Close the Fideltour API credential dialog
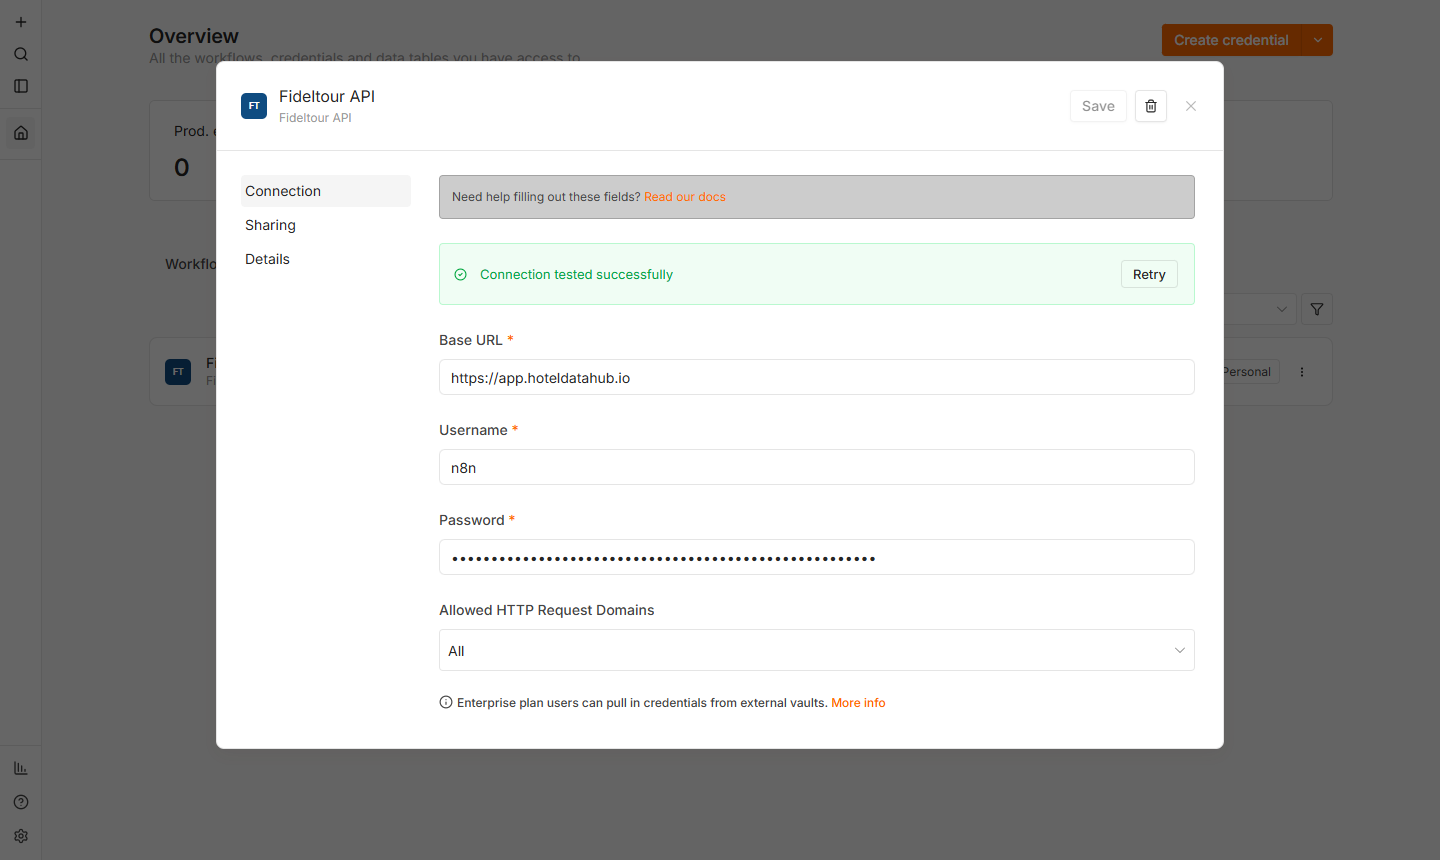 click(x=1191, y=106)
